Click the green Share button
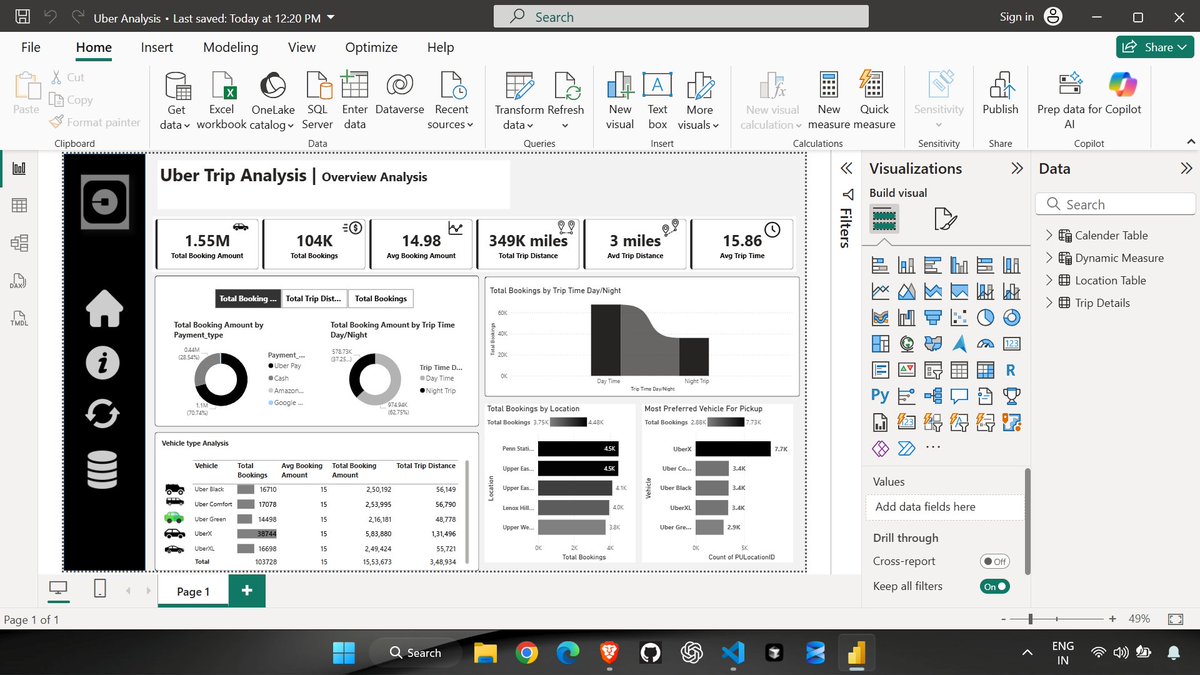The width and height of the screenshot is (1200, 675). click(1154, 47)
